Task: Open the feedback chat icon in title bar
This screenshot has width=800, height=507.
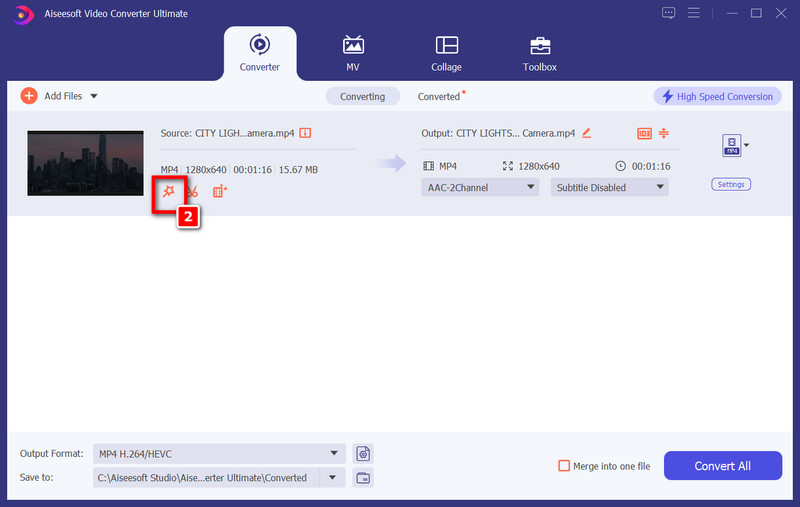Action: tap(669, 13)
